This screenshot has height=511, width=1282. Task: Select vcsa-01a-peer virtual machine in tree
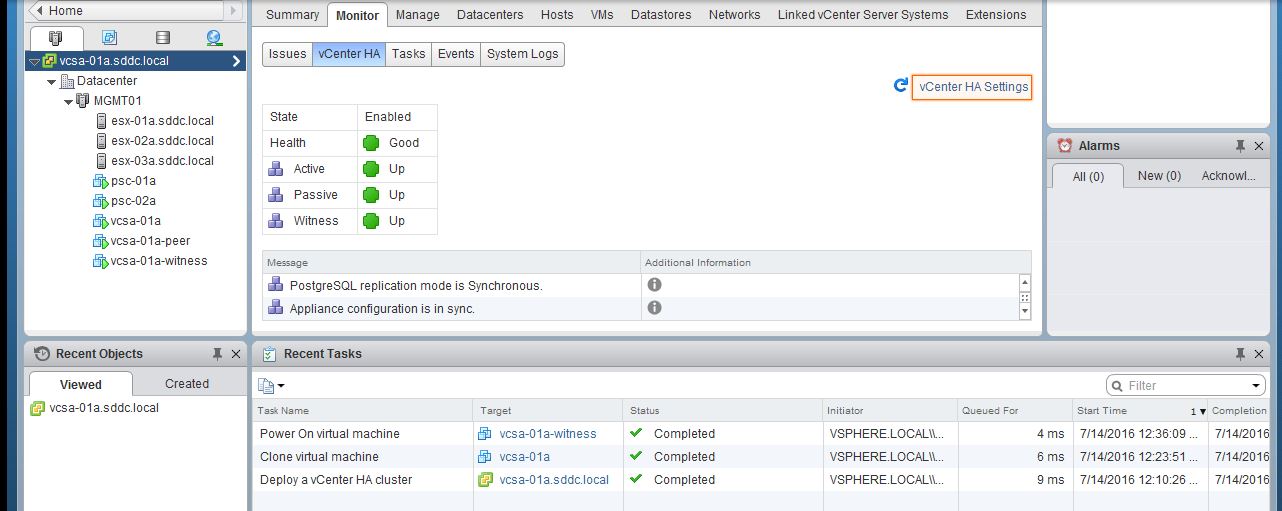pyautogui.click(x=150, y=241)
